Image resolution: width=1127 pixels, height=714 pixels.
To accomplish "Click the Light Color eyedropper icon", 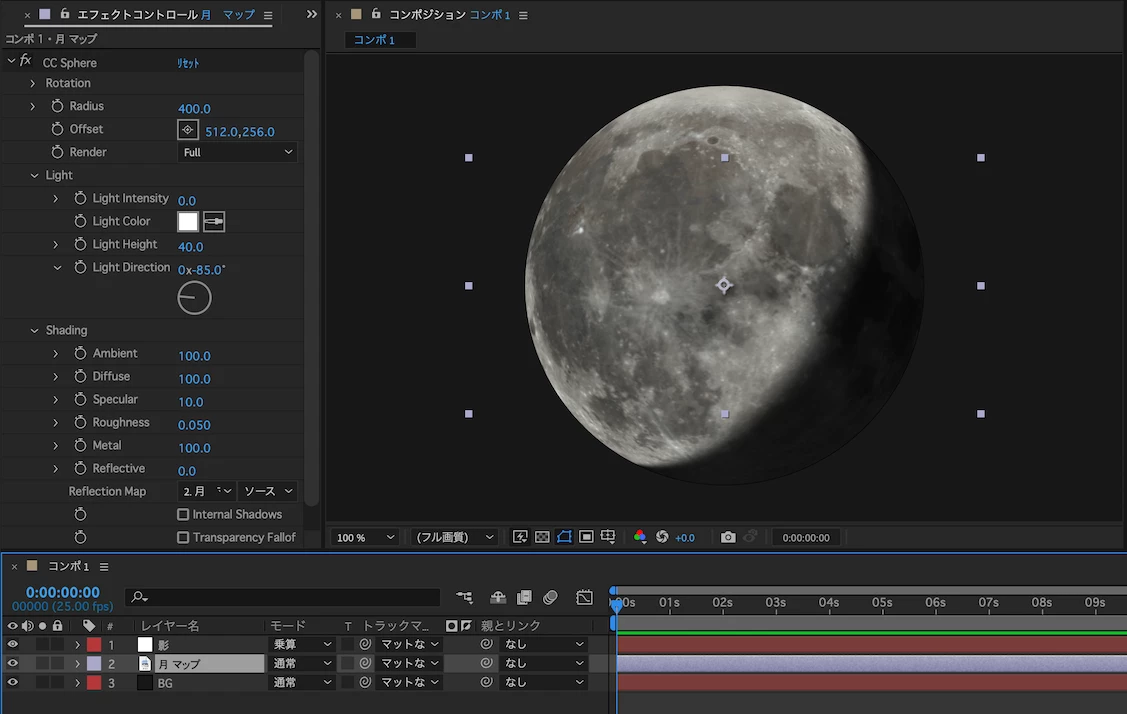I will [x=214, y=222].
